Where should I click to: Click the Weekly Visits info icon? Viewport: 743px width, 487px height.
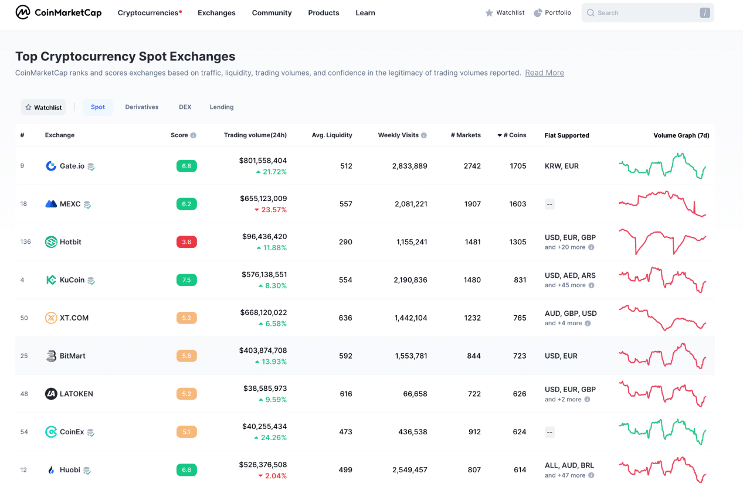pyautogui.click(x=424, y=135)
